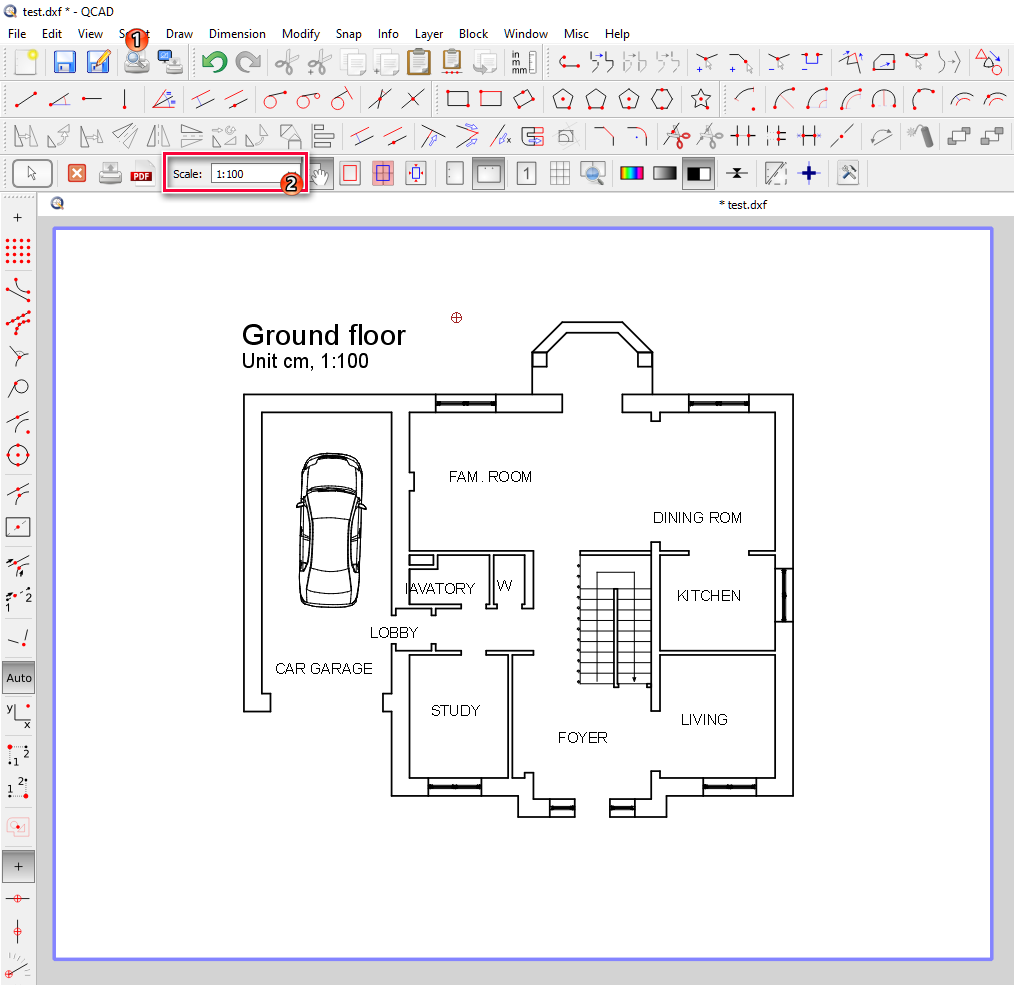
Task: Select the Hexagon polygon tool
Action: [x=662, y=100]
